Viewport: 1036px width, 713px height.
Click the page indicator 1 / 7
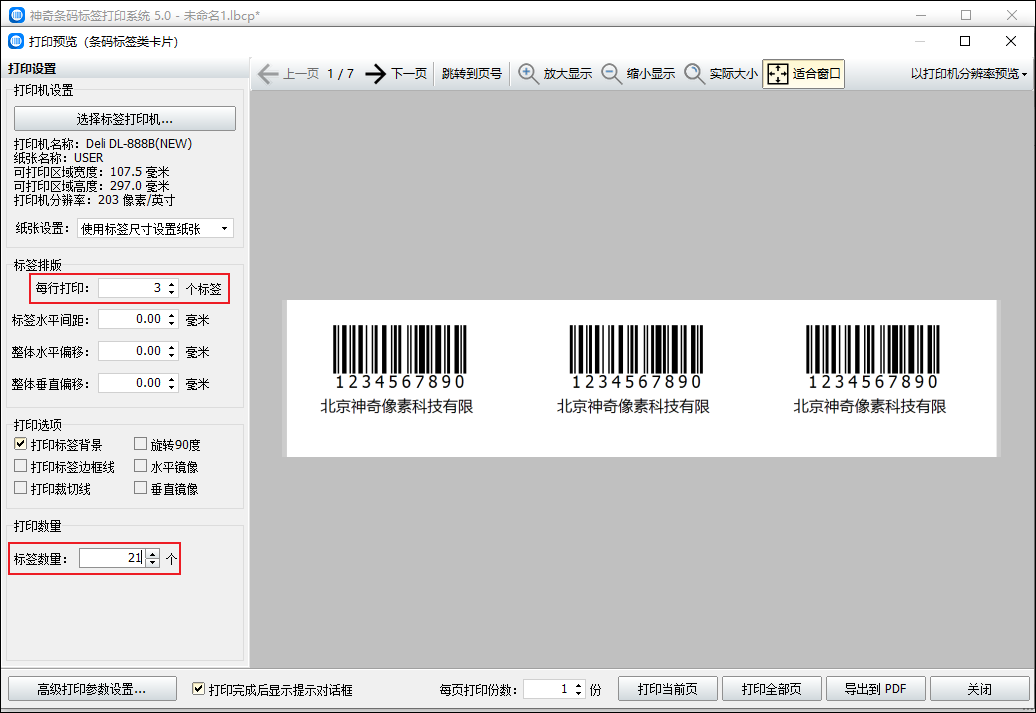coord(340,73)
